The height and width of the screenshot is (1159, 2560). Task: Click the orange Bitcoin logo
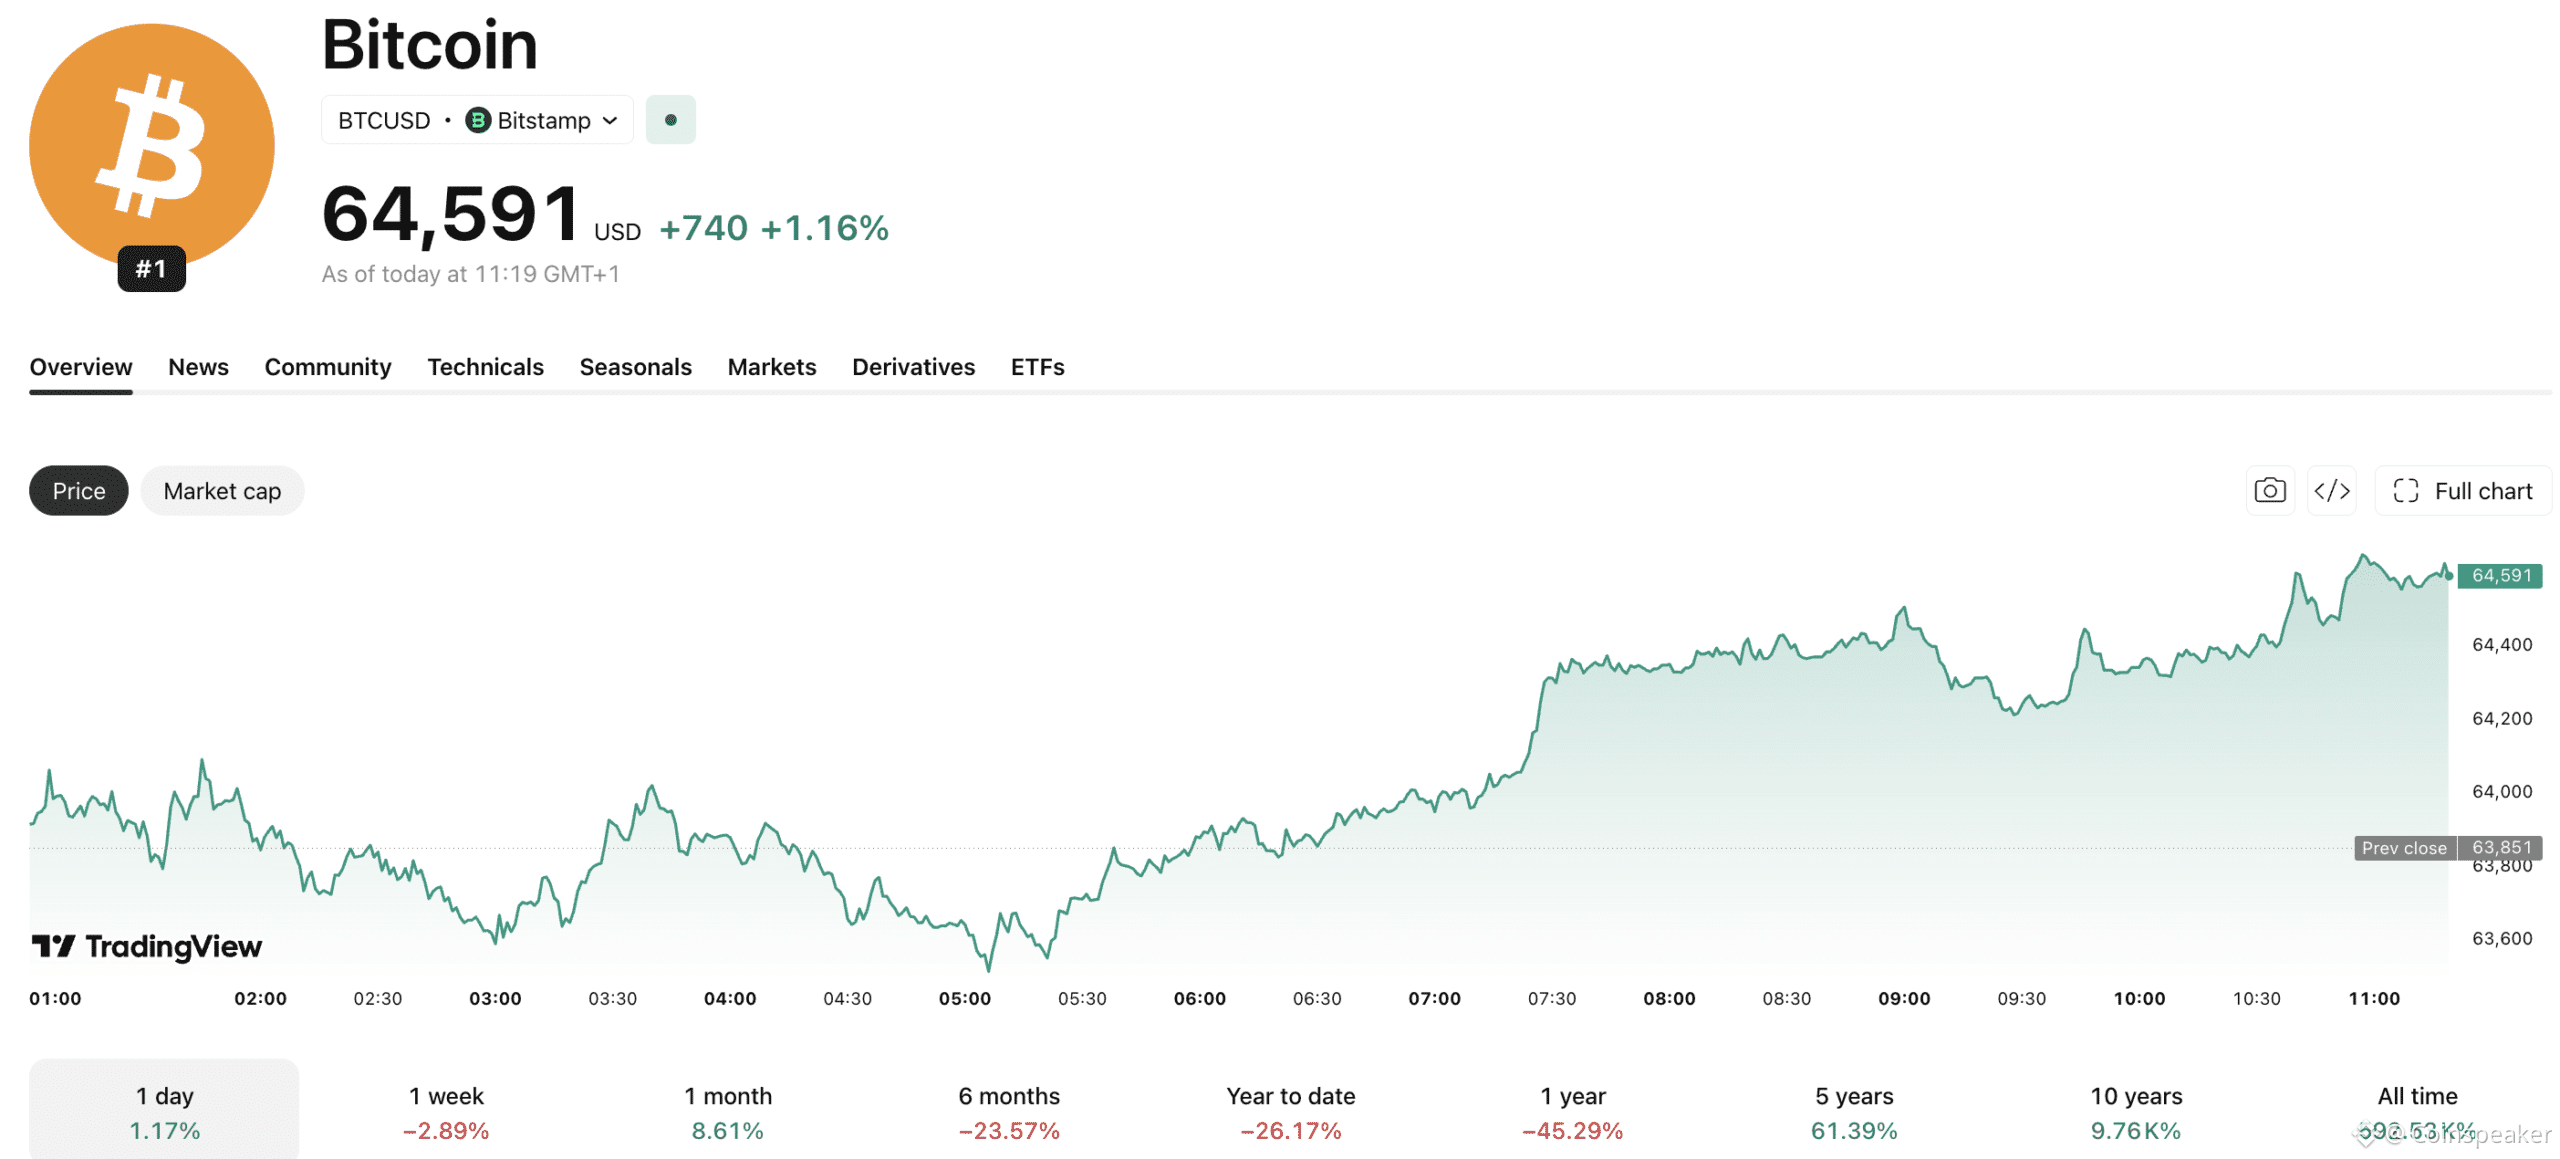coord(151,146)
